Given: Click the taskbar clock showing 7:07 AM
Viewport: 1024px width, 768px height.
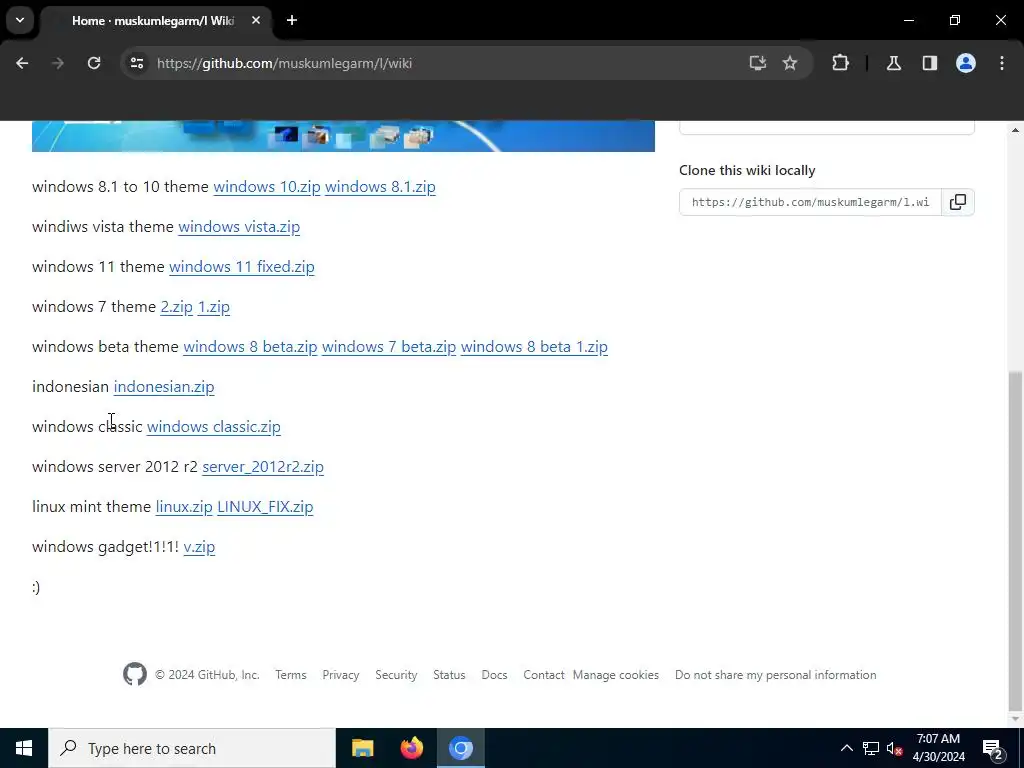Looking at the screenshot, I should (938, 748).
